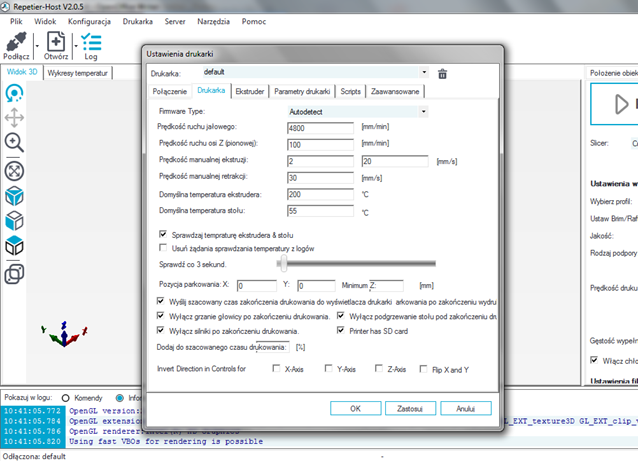Viewport: 638px width, 461px height.
Task: Open the Pomoc menu
Action: (253, 22)
